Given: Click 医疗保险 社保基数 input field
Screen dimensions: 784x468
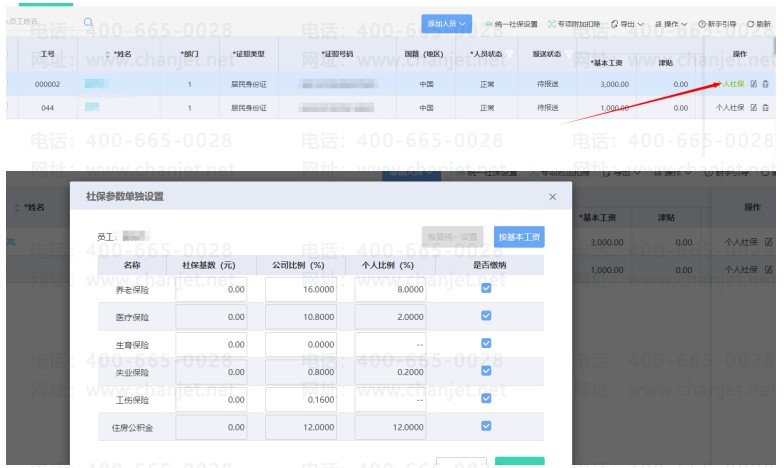Looking at the screenshot, I should click(x=211, y=317).
